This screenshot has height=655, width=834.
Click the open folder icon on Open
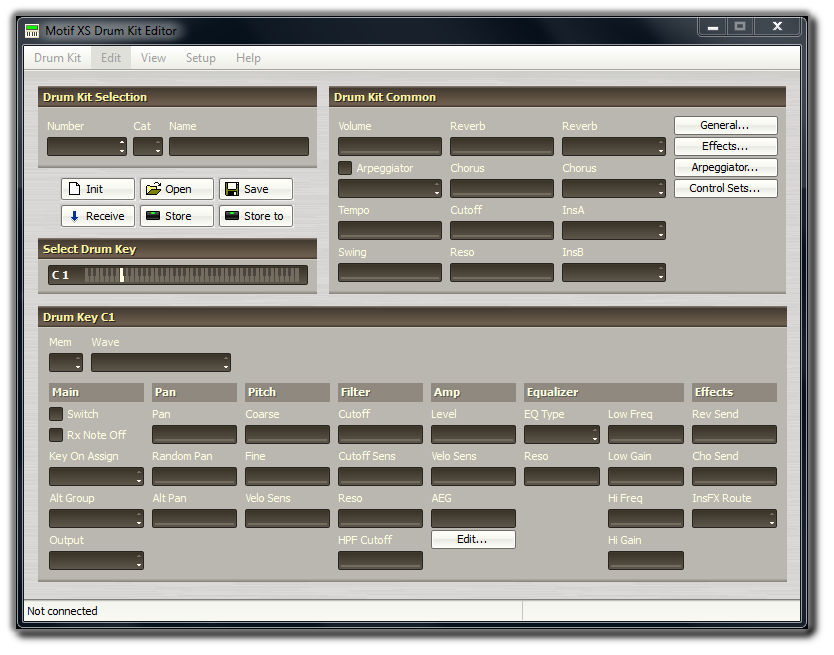153,189
